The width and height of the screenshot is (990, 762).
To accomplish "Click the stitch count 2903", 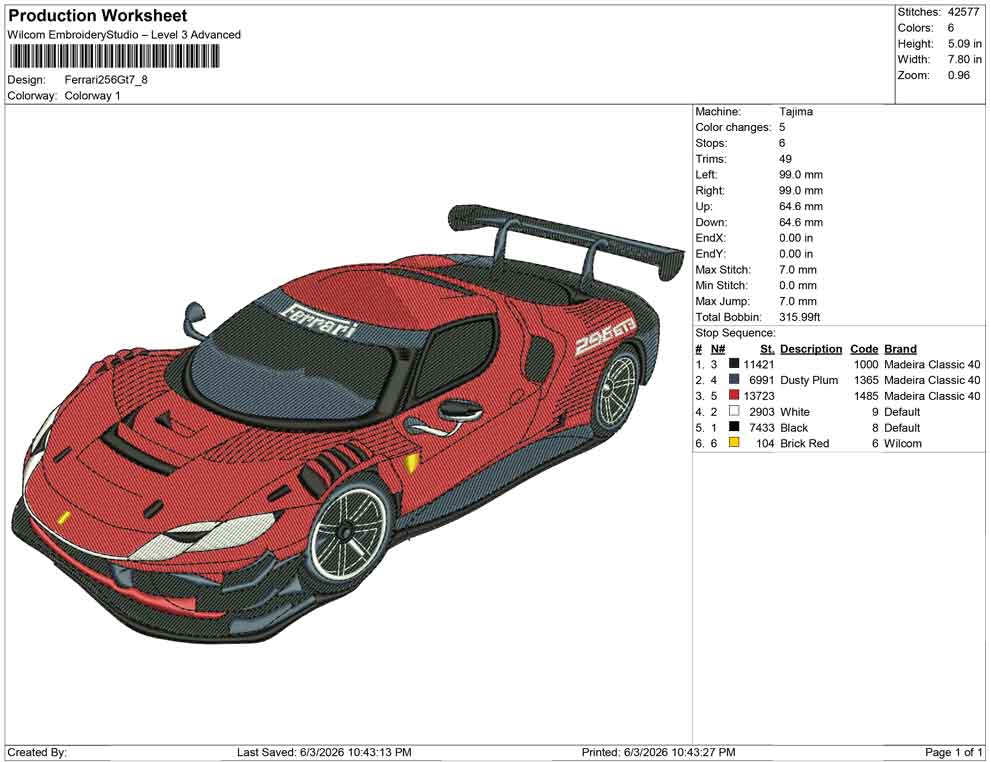I will point(761,412).
